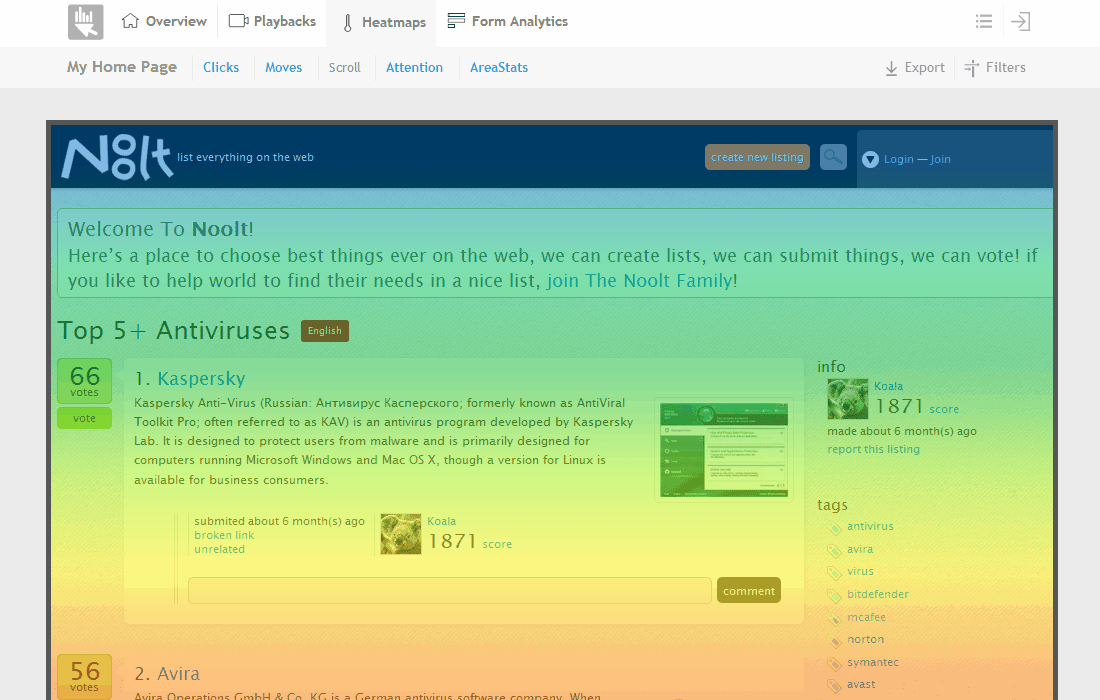Screen dimensions: 1100x700
Task: Click the Noolt logo
Action: [117, 158]
